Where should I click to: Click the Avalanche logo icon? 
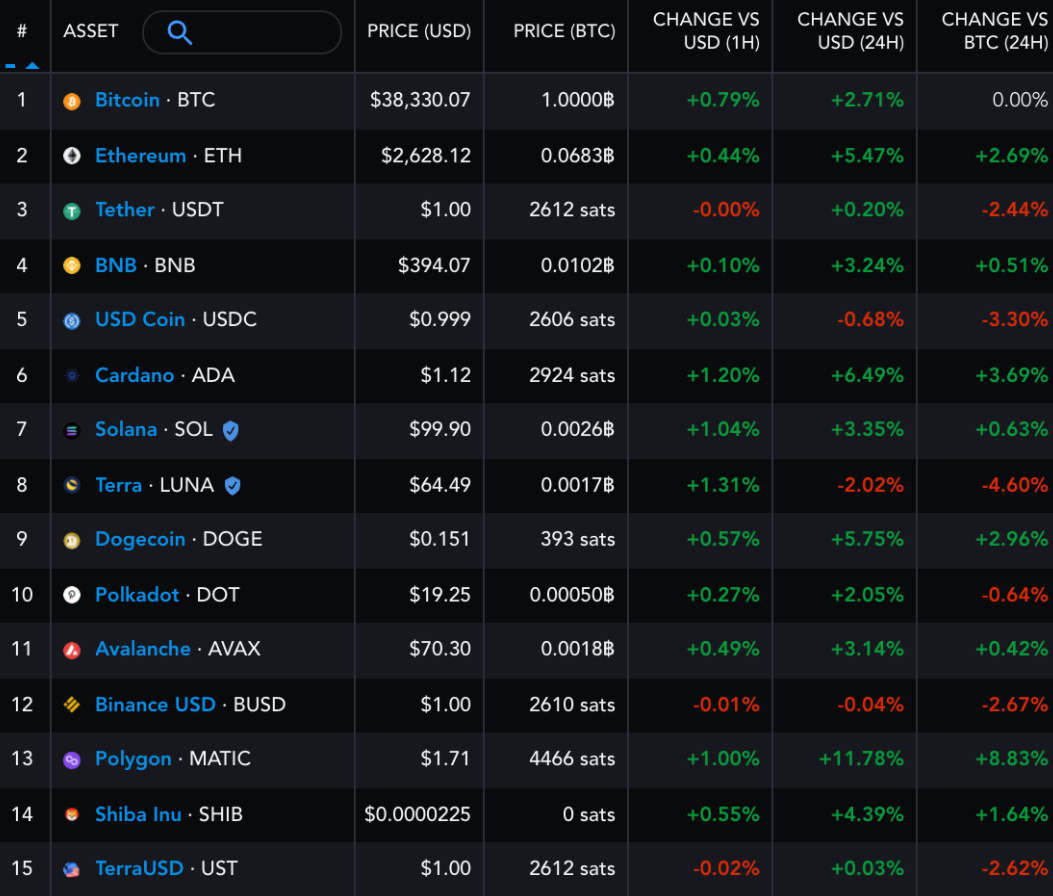tap(72, 649)
